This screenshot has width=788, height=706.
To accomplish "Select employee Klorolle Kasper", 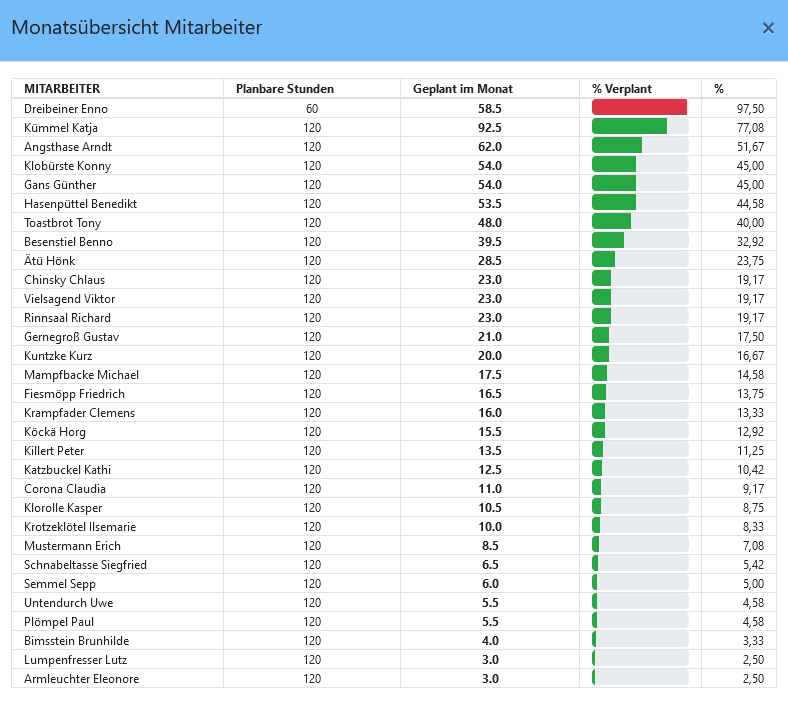I will [63, 508].
